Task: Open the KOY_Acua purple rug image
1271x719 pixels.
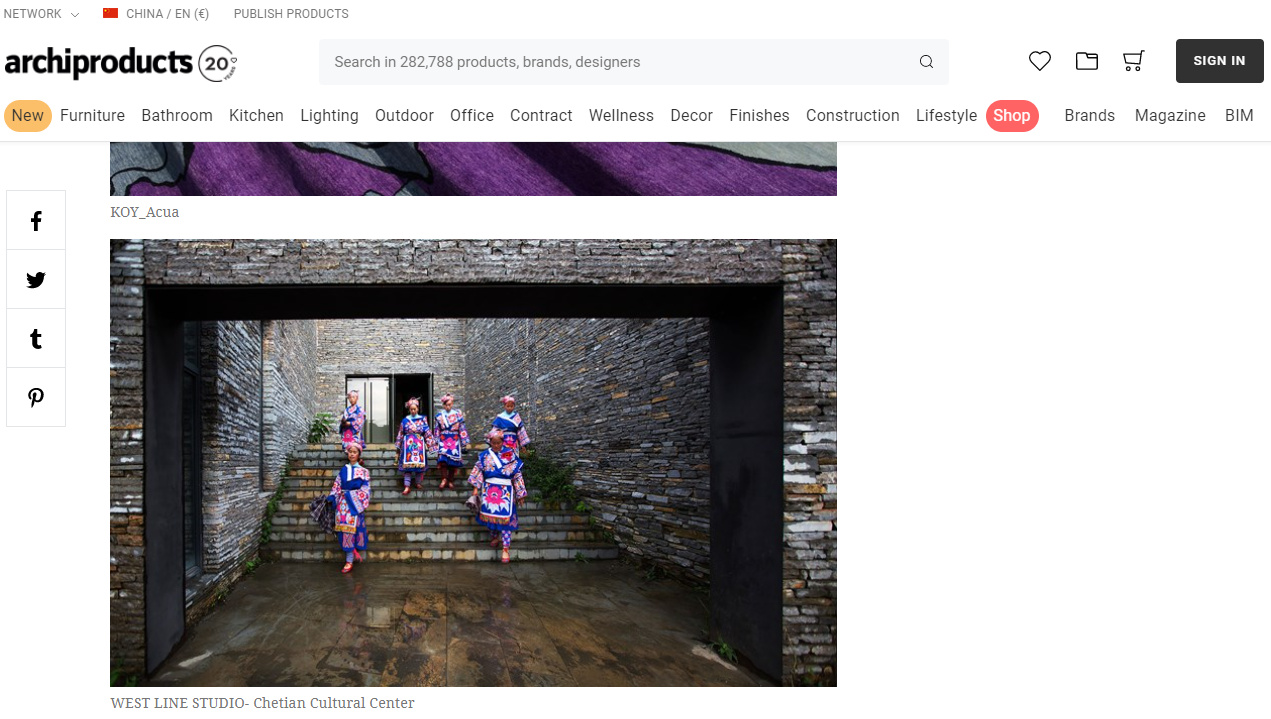Action: click(473, 169)
